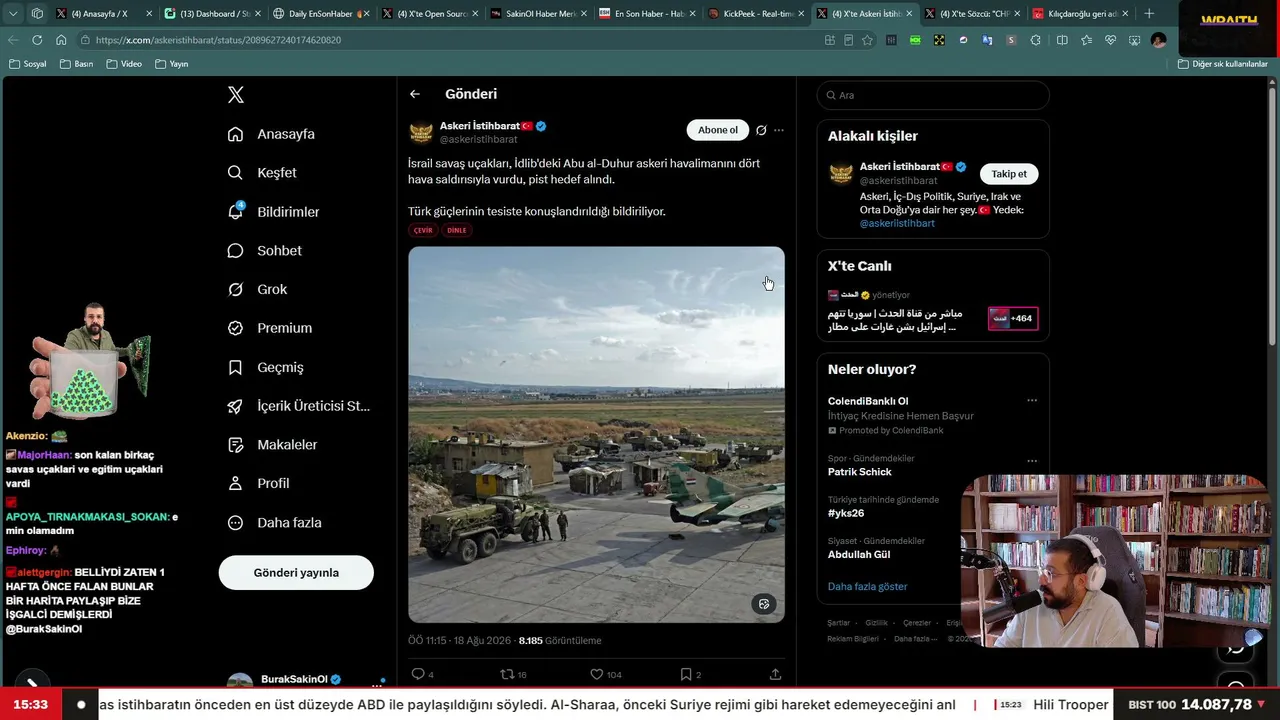Open the Keşfet explore page
Image resolution: width=1280 pixels, height=720 pixels.
pyautogui.click(x=262, y=173)
